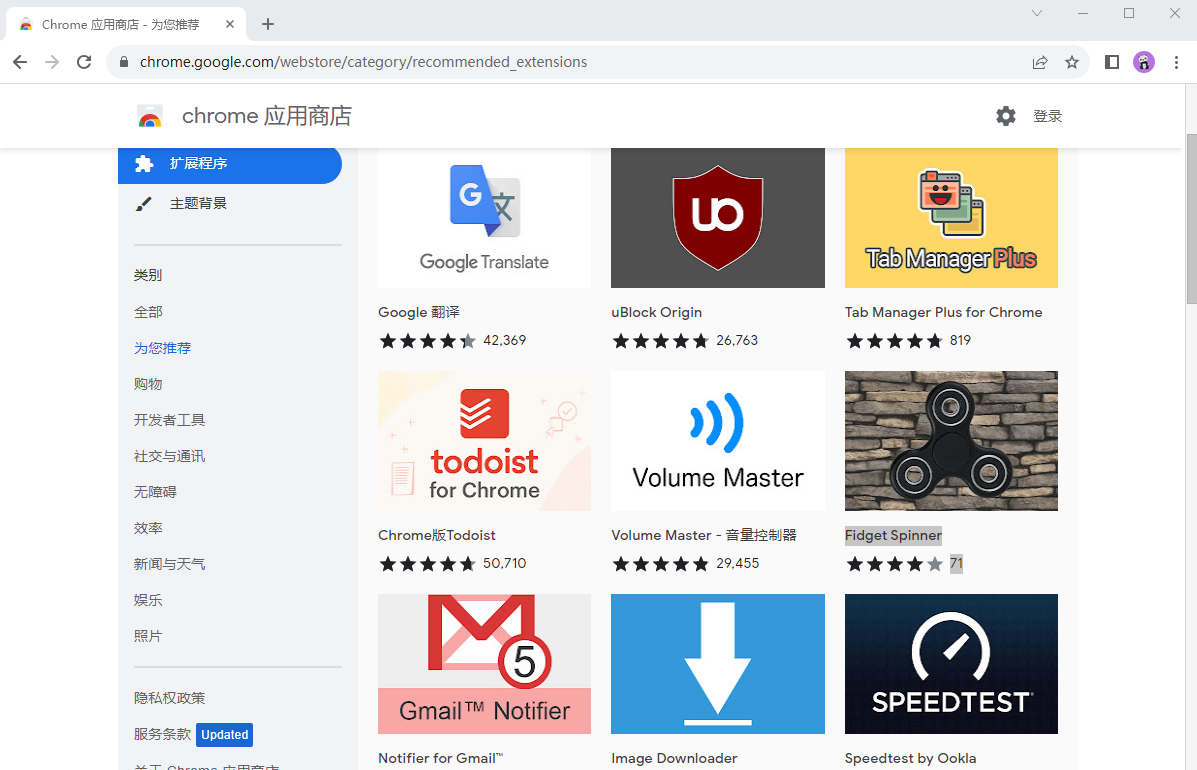Go back to previous page
Viewport: 1197px width, 770px height.
[20, 62]
